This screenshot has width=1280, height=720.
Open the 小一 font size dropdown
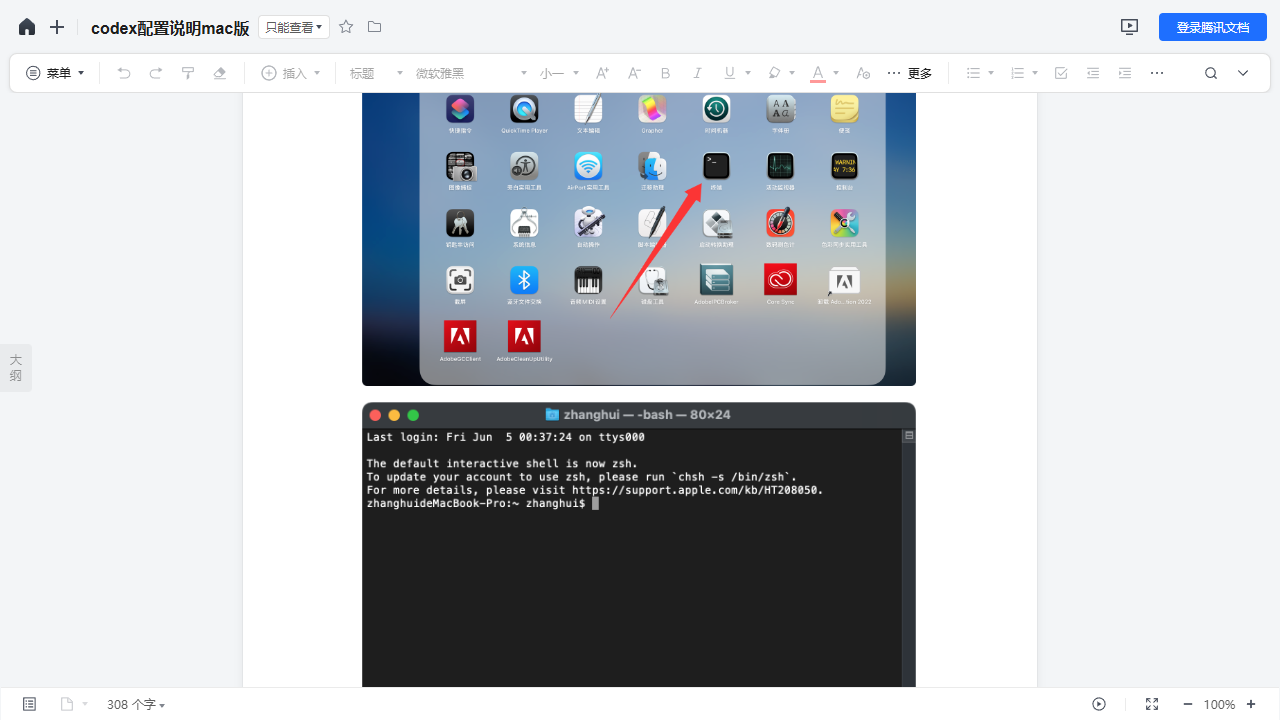(559, 73)
